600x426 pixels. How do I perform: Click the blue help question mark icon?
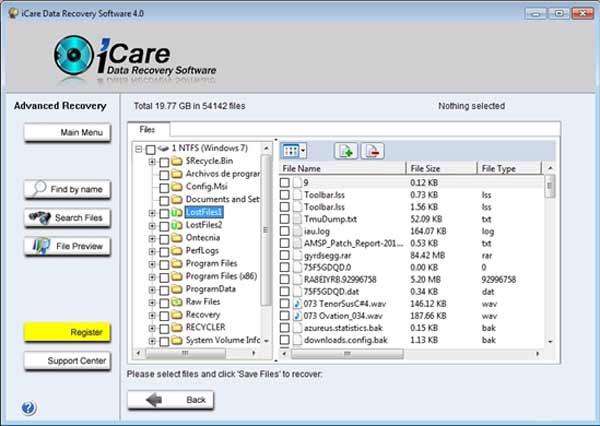coord(29,408)
